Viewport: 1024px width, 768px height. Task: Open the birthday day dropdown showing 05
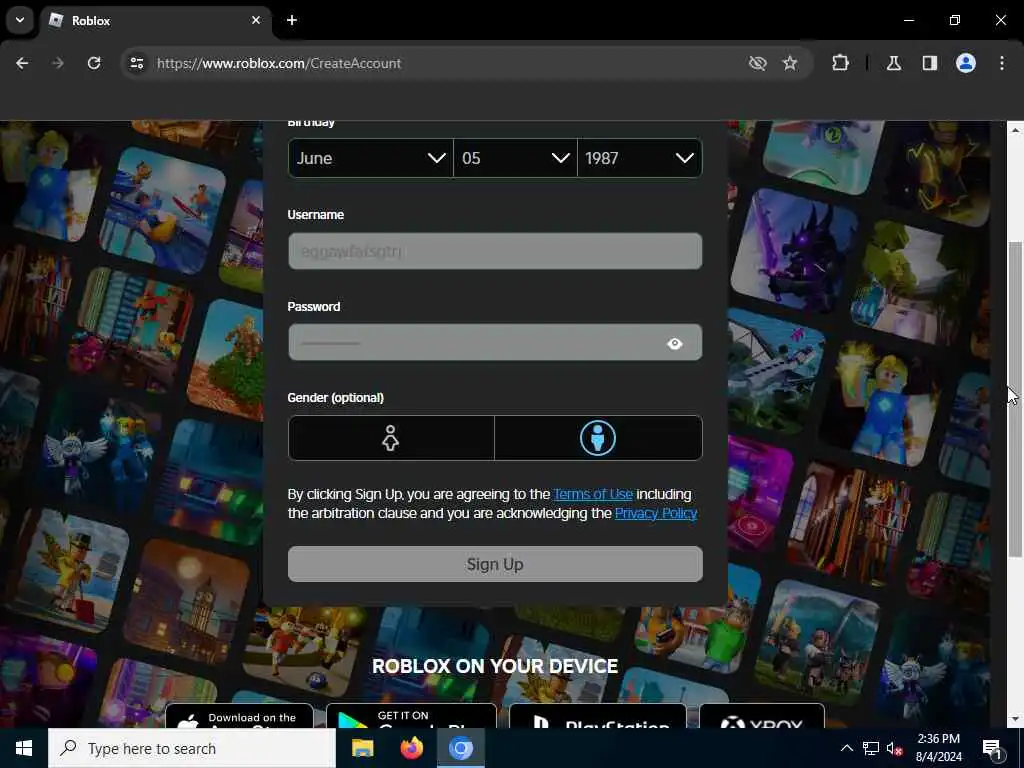click(x=515, y=158)
